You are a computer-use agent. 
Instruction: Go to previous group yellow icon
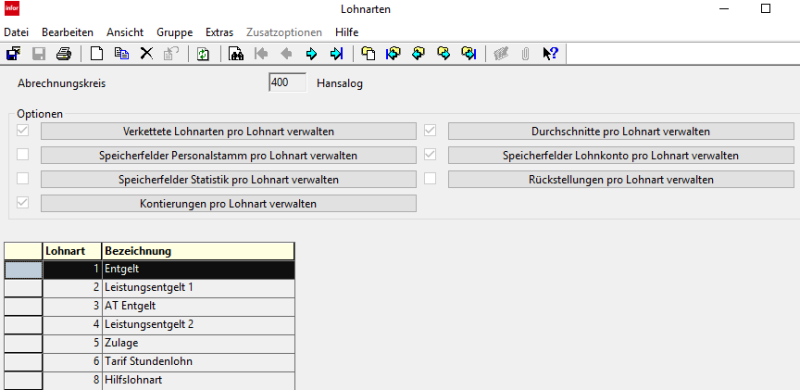418,54
